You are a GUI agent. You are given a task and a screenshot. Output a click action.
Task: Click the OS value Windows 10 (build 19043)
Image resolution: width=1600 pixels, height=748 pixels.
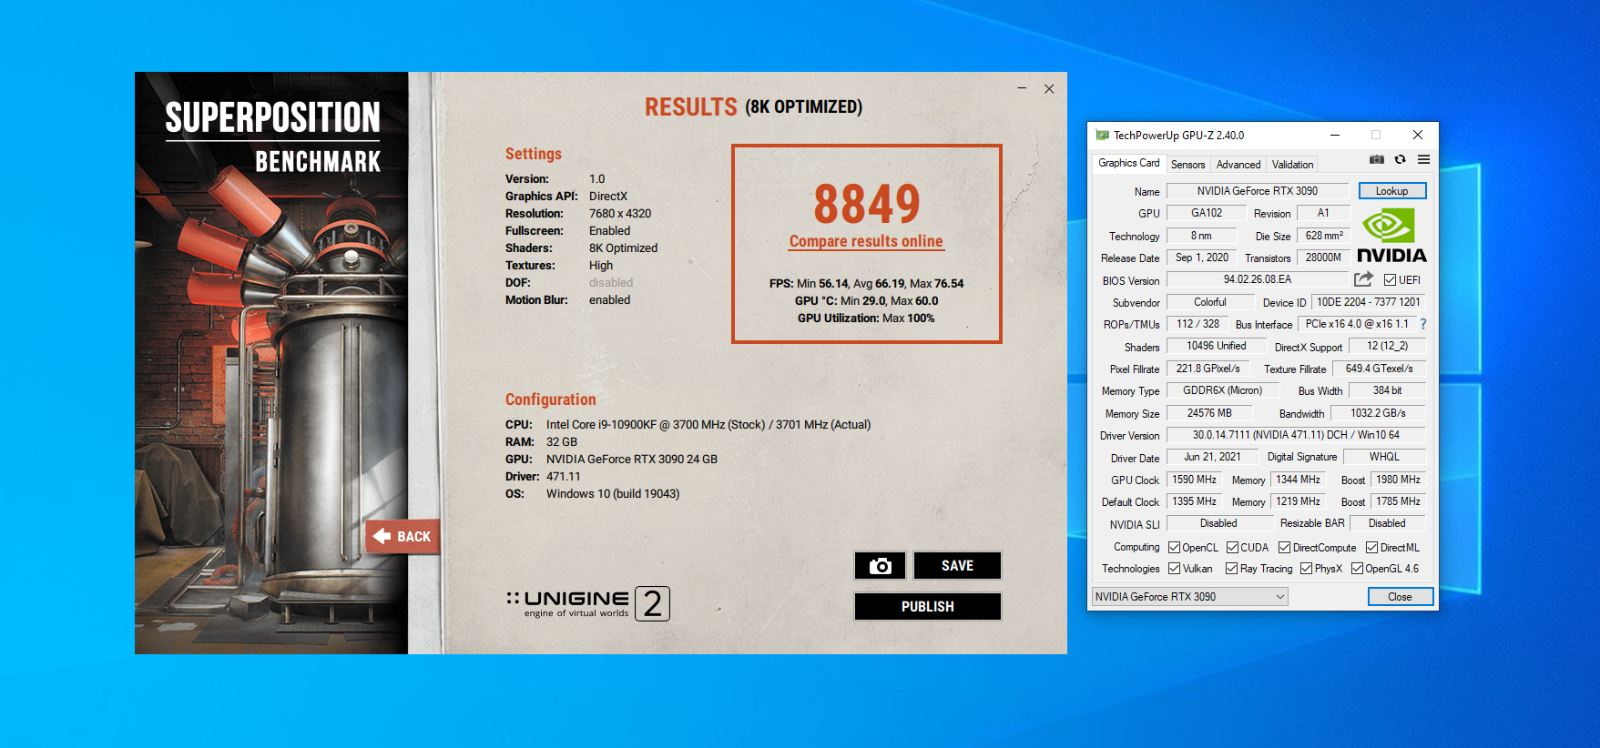pyautogui.click(x=612, y=494)
